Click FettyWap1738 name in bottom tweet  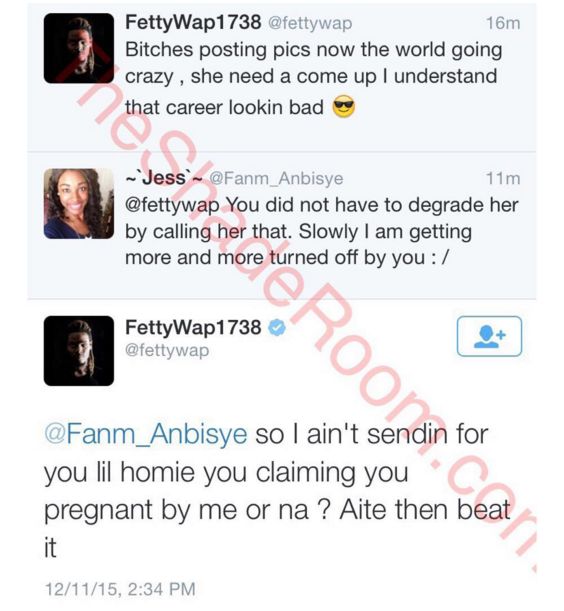pyautogui.click(x=193, y=327)
